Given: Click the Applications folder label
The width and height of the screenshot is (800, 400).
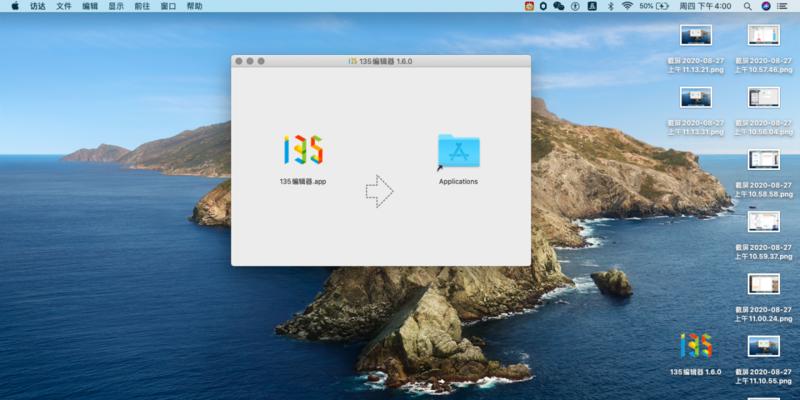Looking at the screenshot, I should tap(458, 181).
